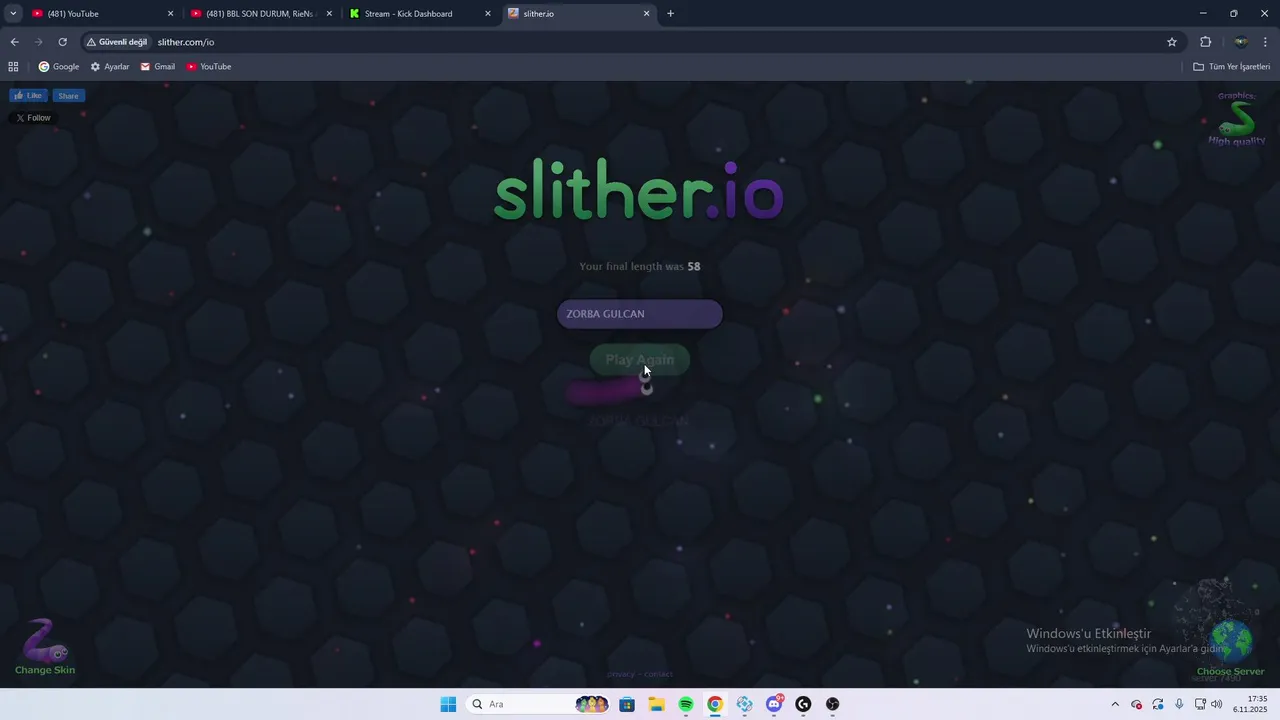Image resolution: width=1280 pixels, height=720 pixels.
Task: Open the clock showing 17:35
Action: click(1250, 704)
